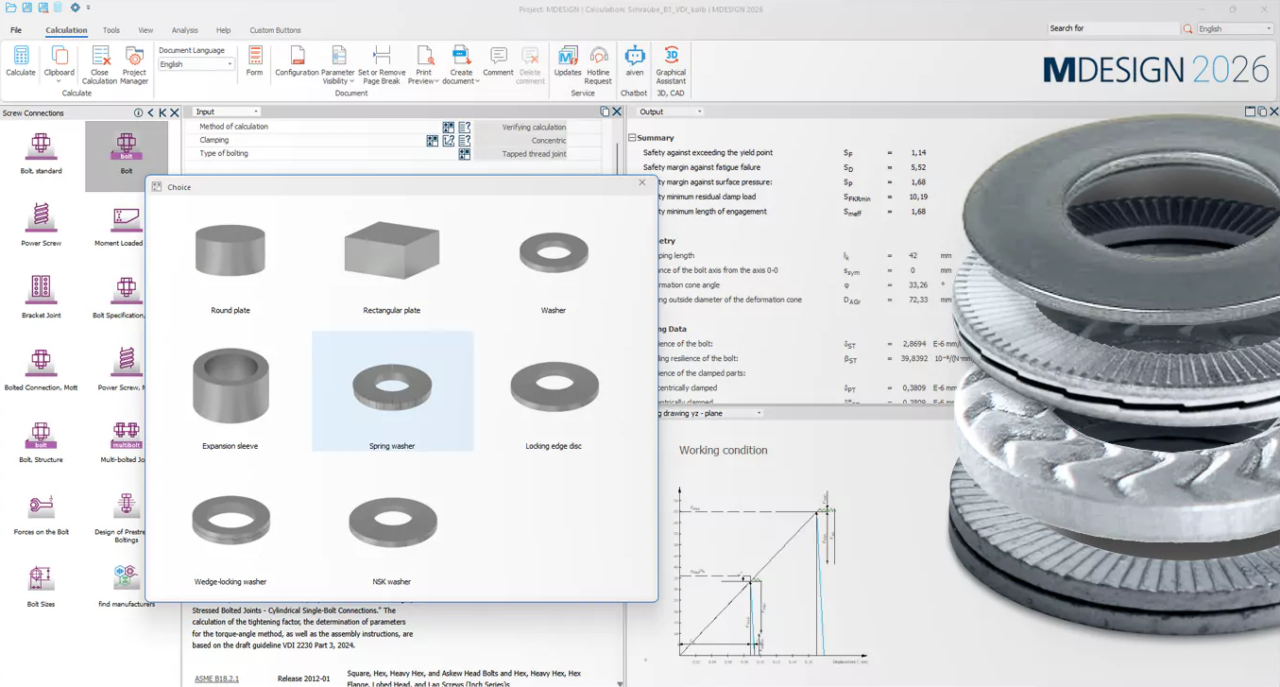
Task: Close the Screw Connections panel
Action: point(175,113)
